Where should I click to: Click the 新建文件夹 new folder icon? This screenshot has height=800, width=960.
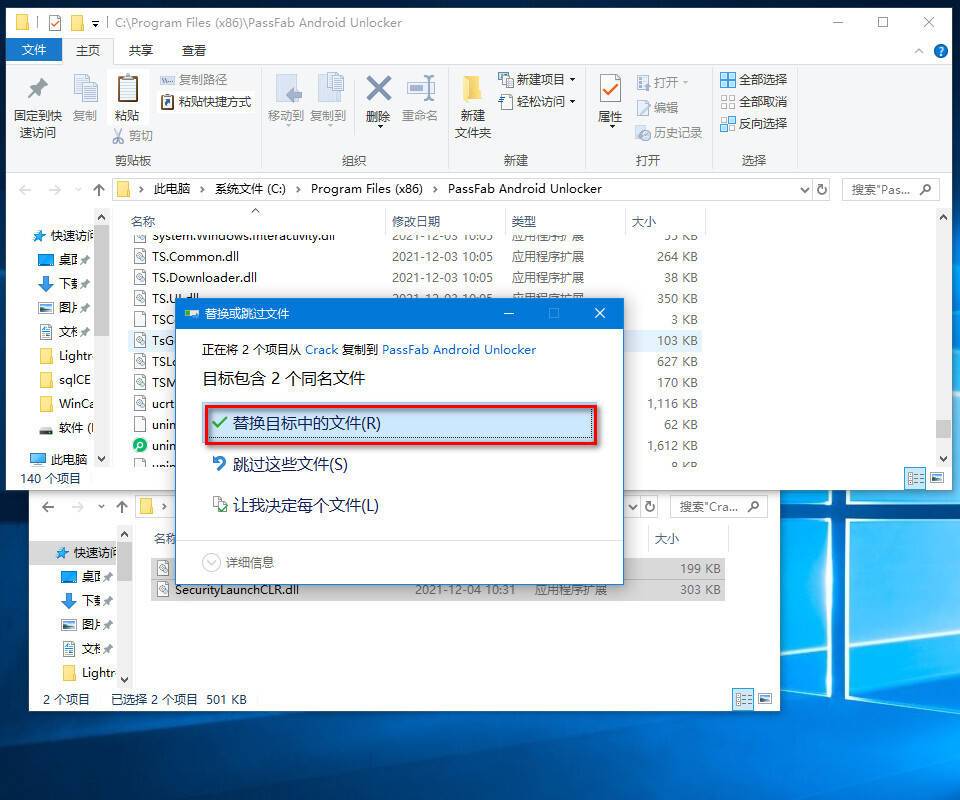tap(473, 92)
